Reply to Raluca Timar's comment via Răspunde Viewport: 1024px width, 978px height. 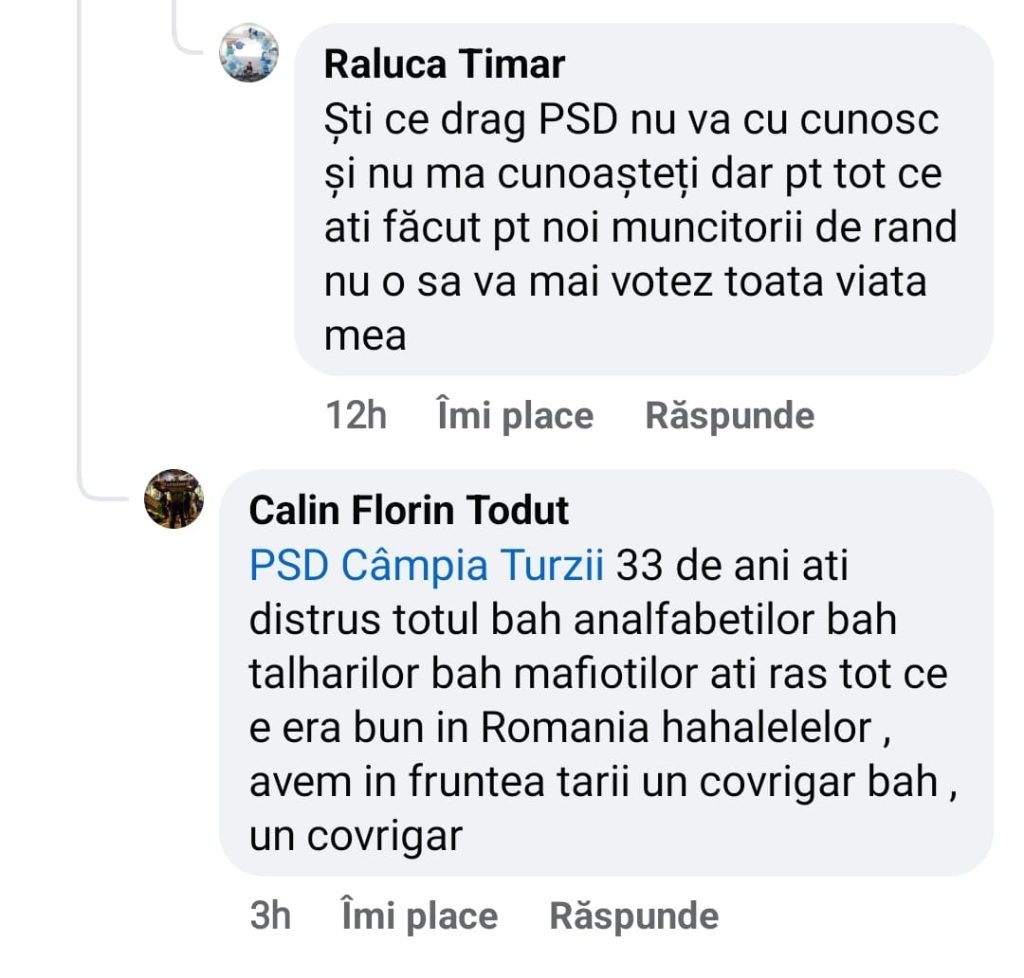point(729,416)
